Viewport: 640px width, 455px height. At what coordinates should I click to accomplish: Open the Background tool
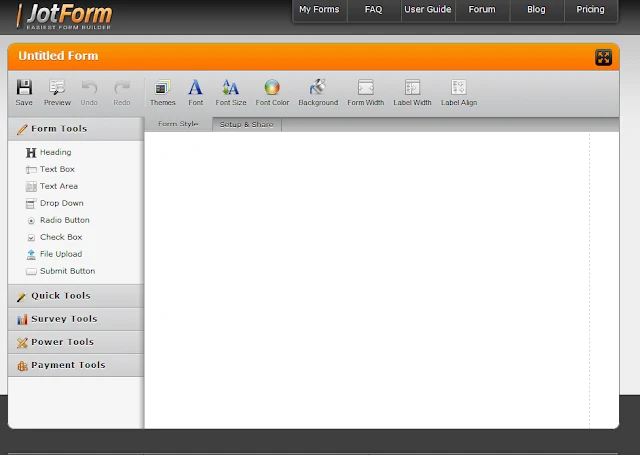(318, 88)
